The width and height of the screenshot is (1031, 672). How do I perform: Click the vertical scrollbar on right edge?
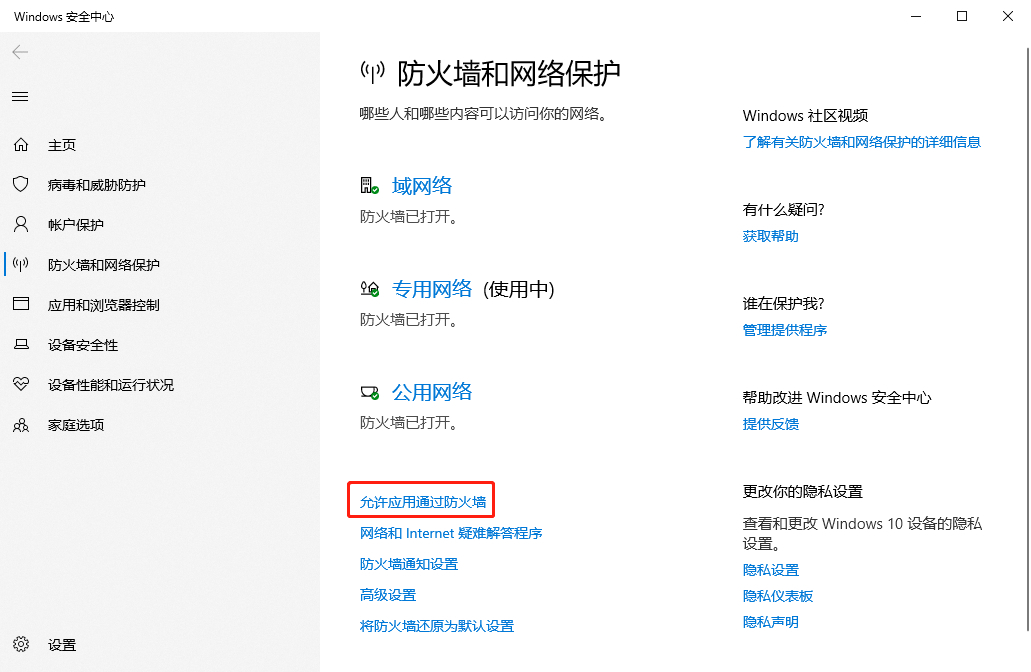(1028, 339)
